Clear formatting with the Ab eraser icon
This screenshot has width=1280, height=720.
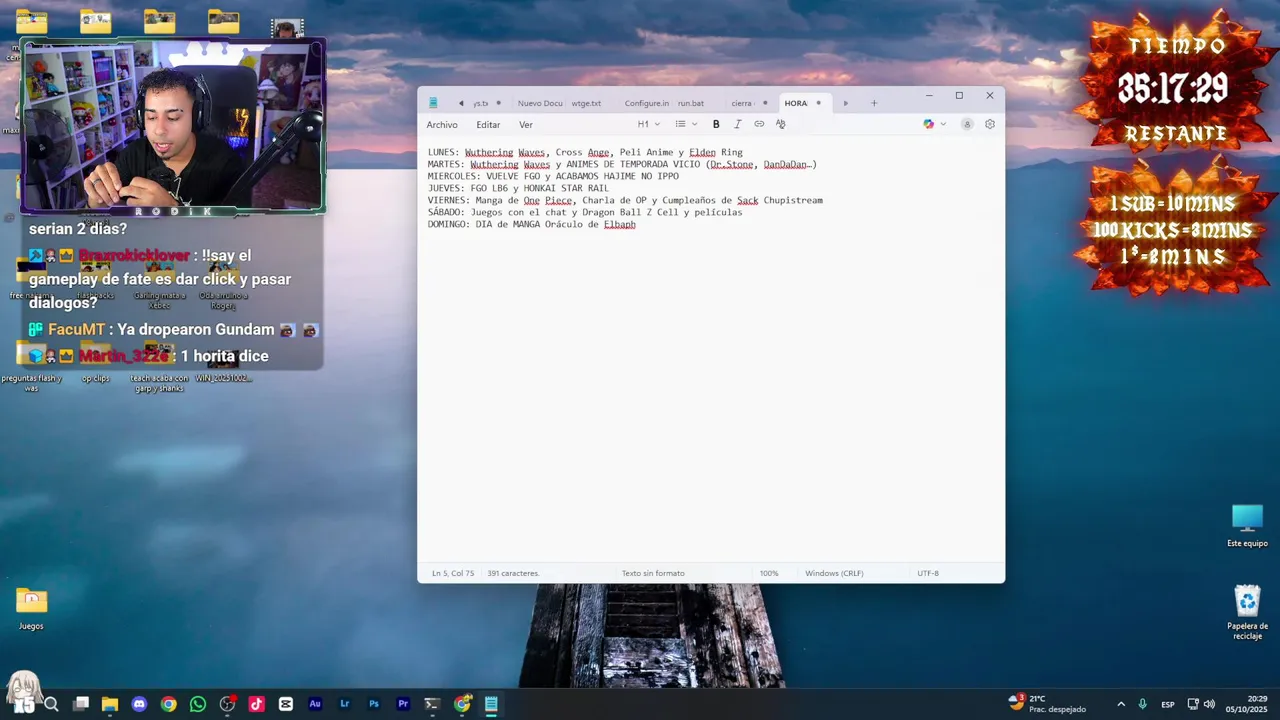781,124
